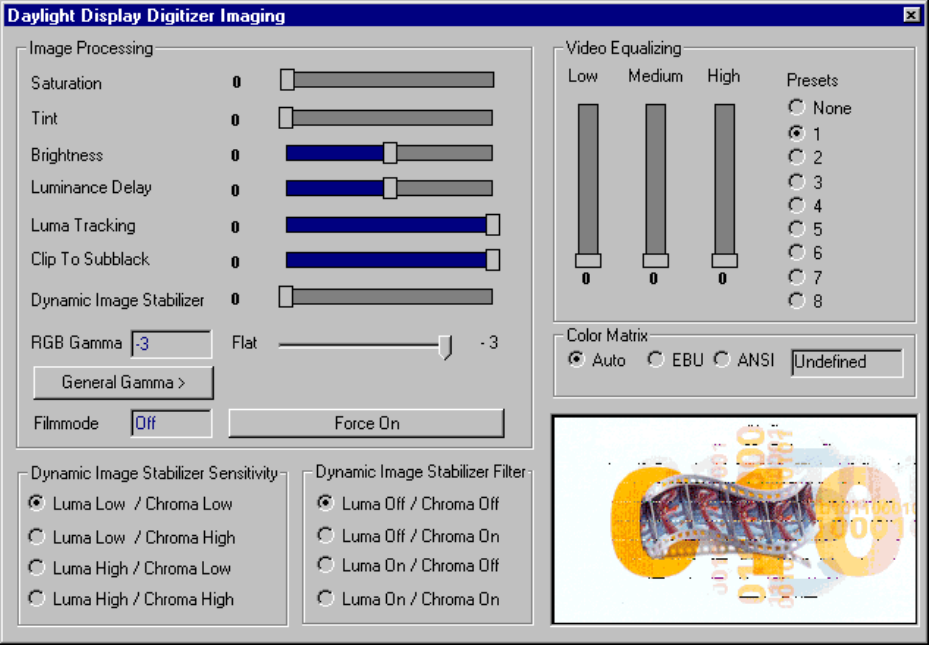929x645 pixels.
Task: Select Luma Low / Chroma Low sensitivity
Action: pyautogui.click(x=37, y=503)
